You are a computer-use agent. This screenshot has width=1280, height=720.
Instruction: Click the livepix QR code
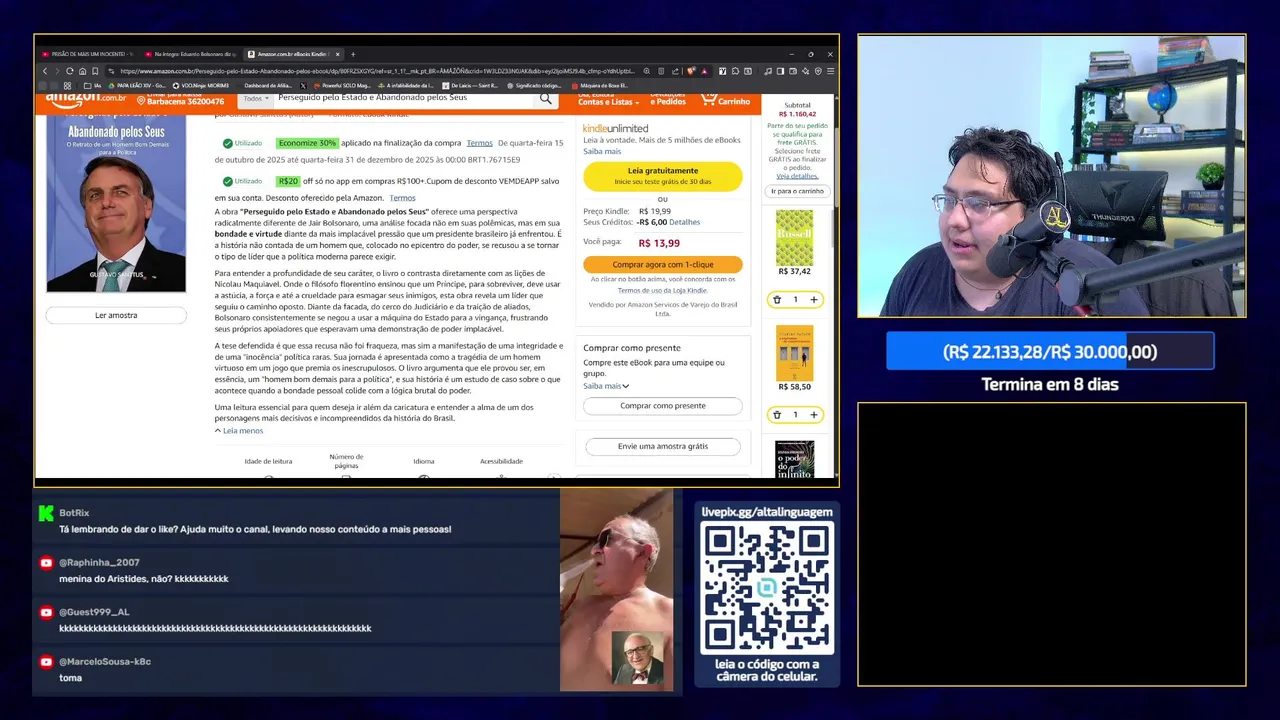pos(767,588)
